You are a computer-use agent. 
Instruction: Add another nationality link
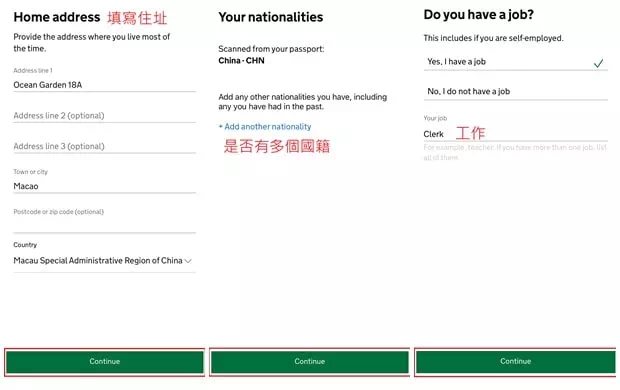(x=265, y=127)
